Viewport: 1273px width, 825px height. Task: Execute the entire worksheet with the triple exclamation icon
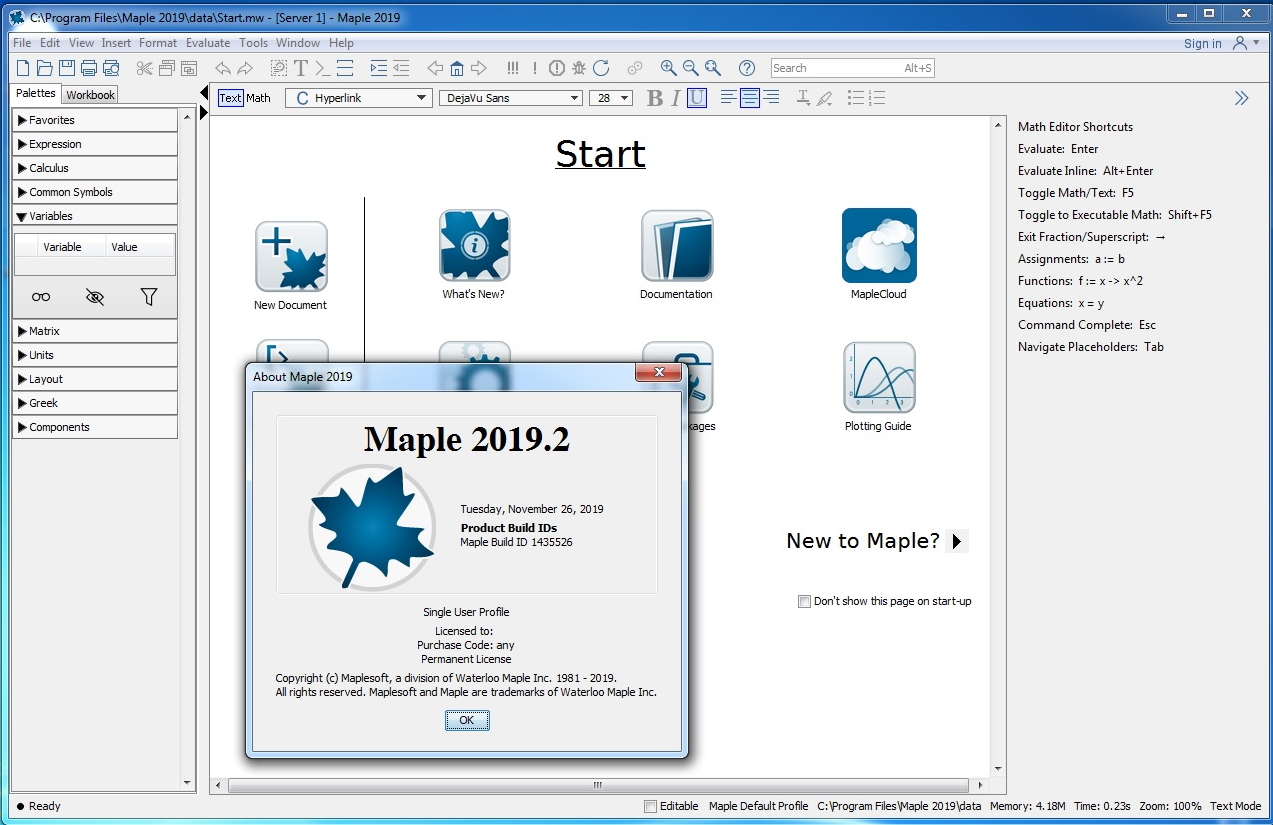513,68
